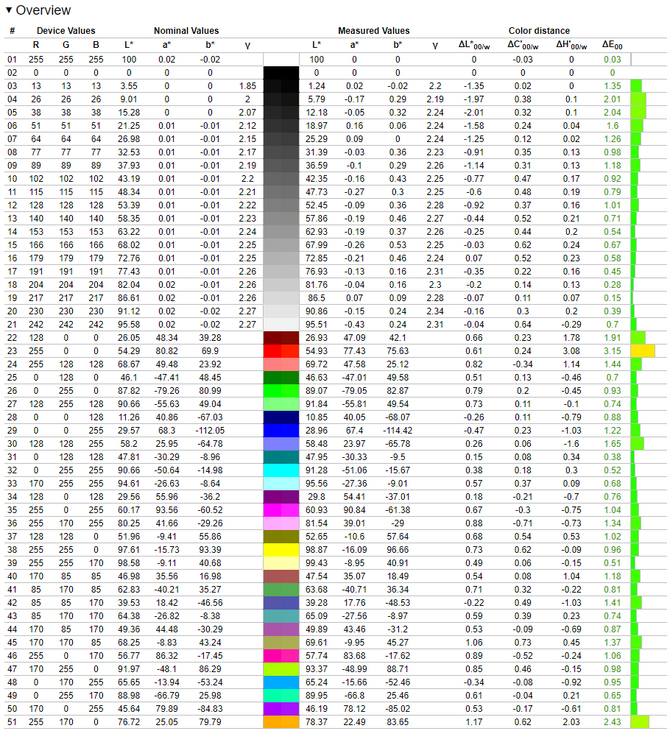
Task: Click measured b* value -114.42
Action: (x=397, y=431)
